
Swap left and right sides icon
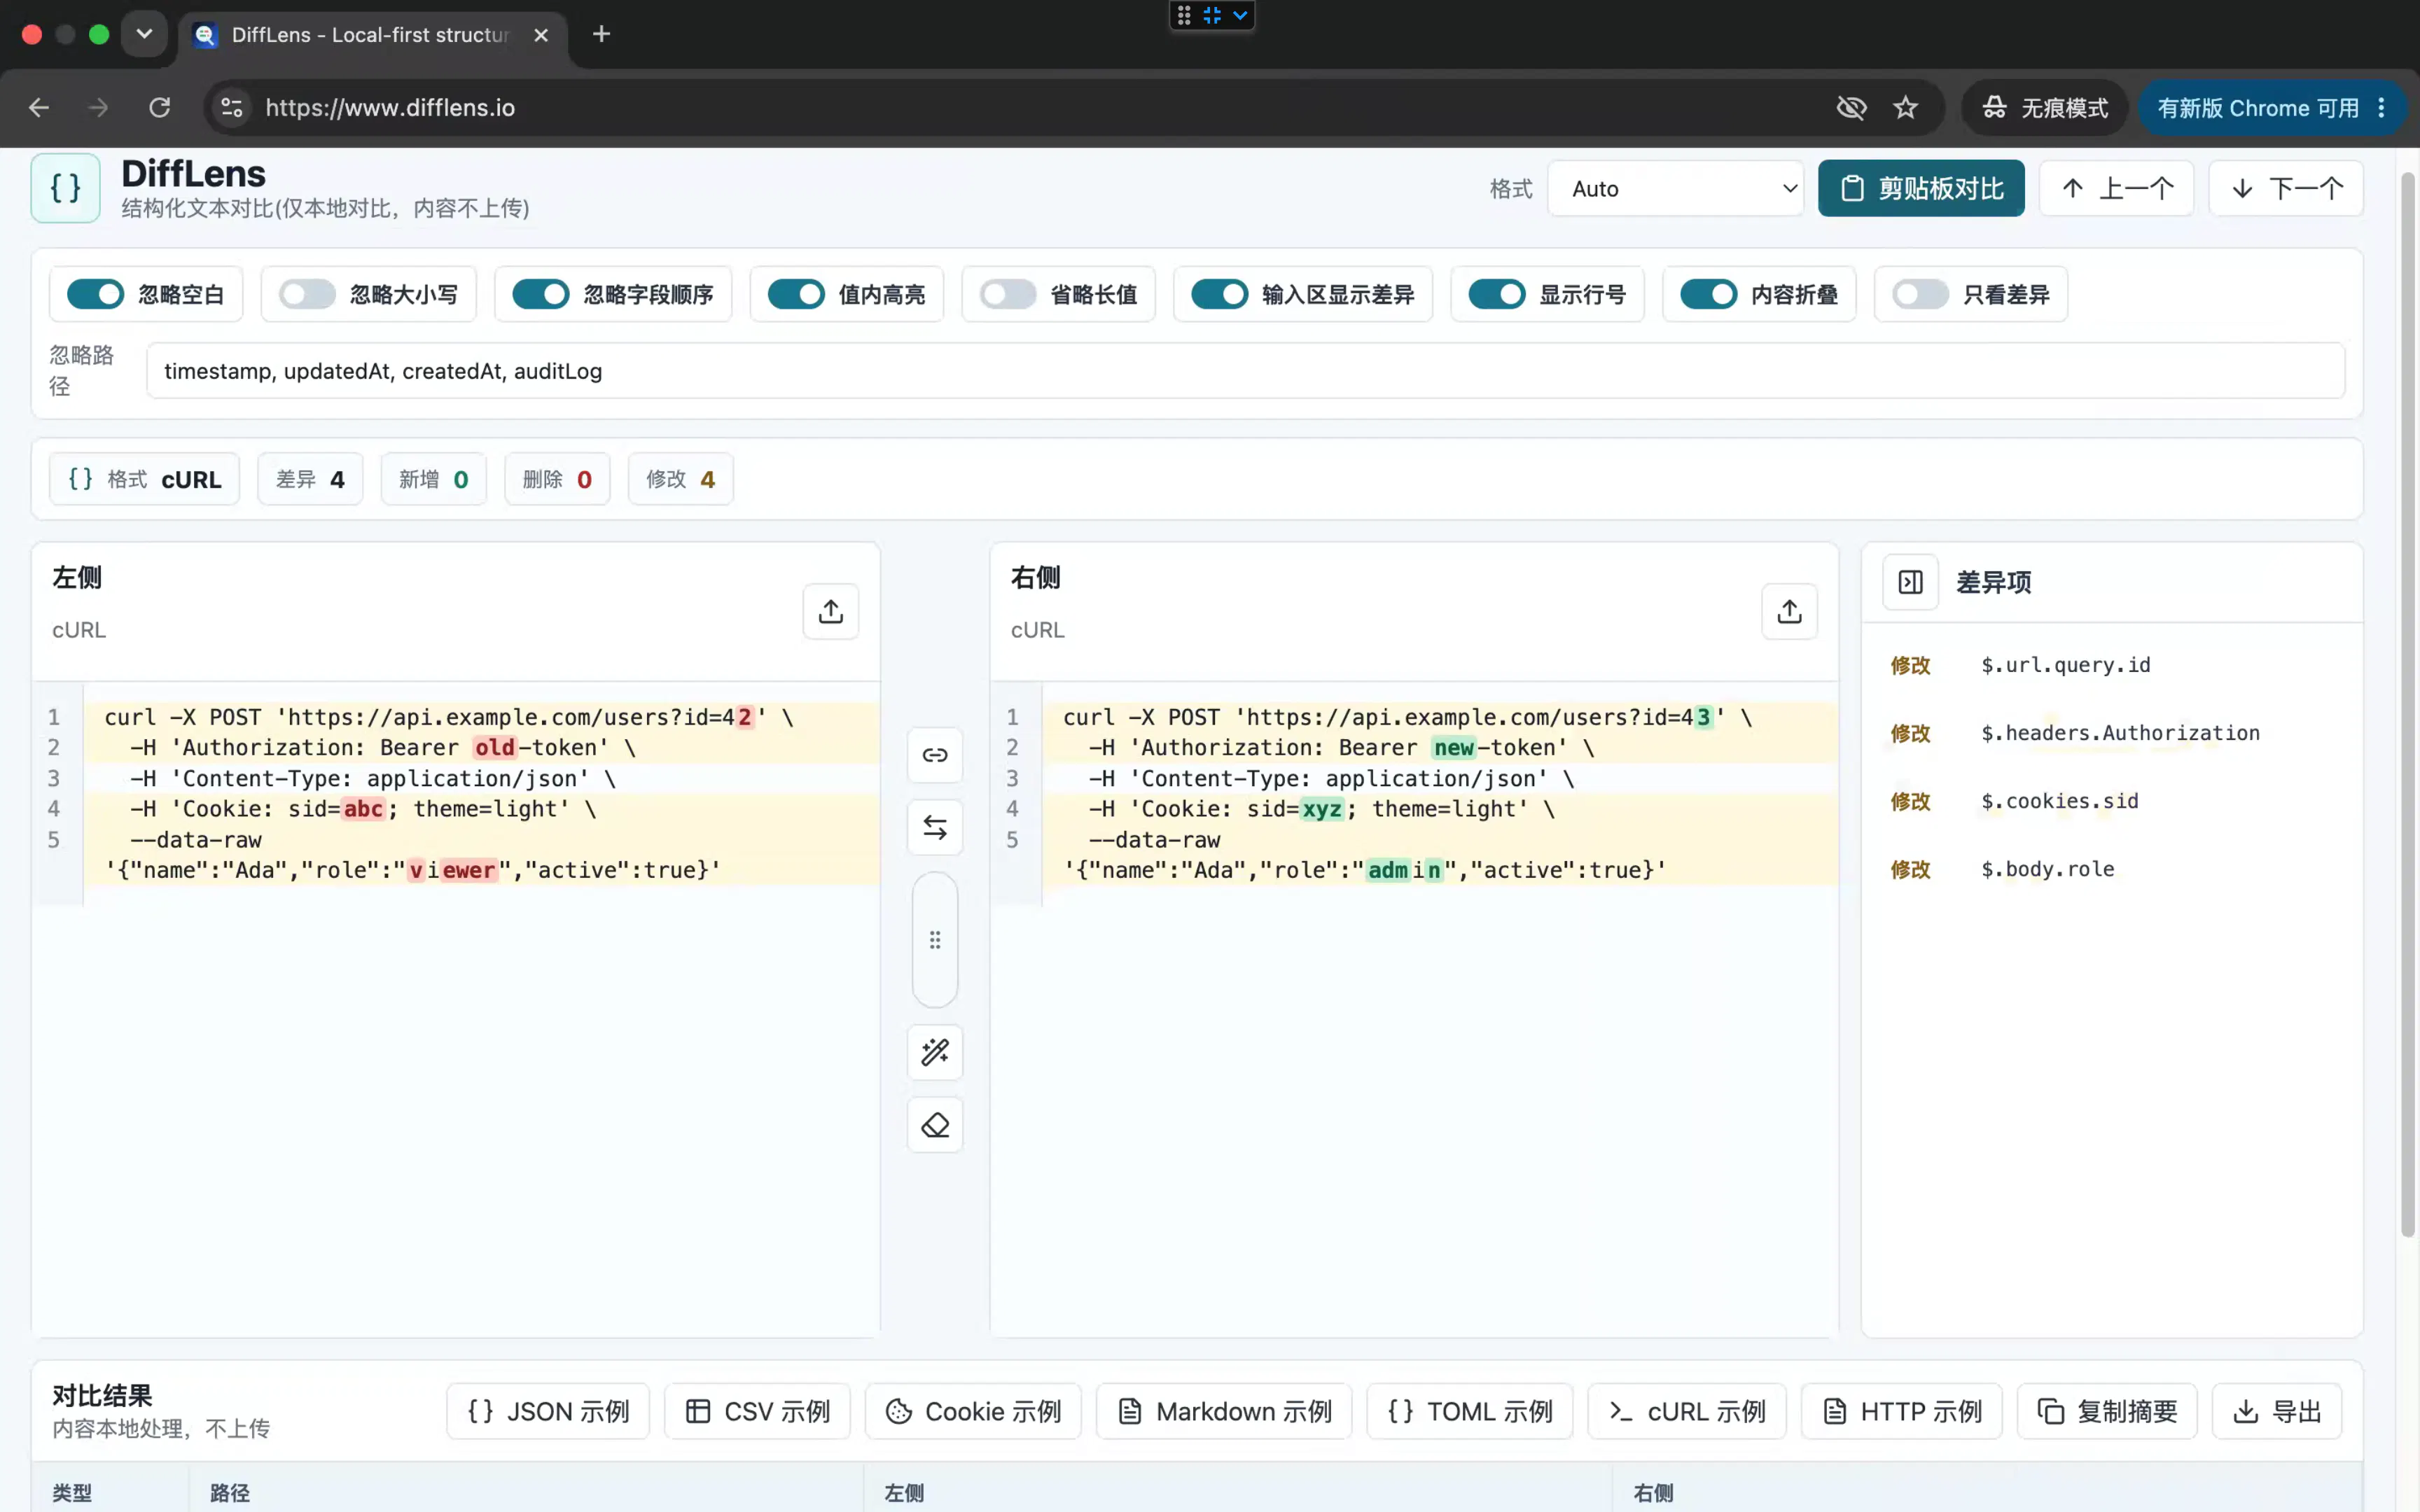[935, 827]
